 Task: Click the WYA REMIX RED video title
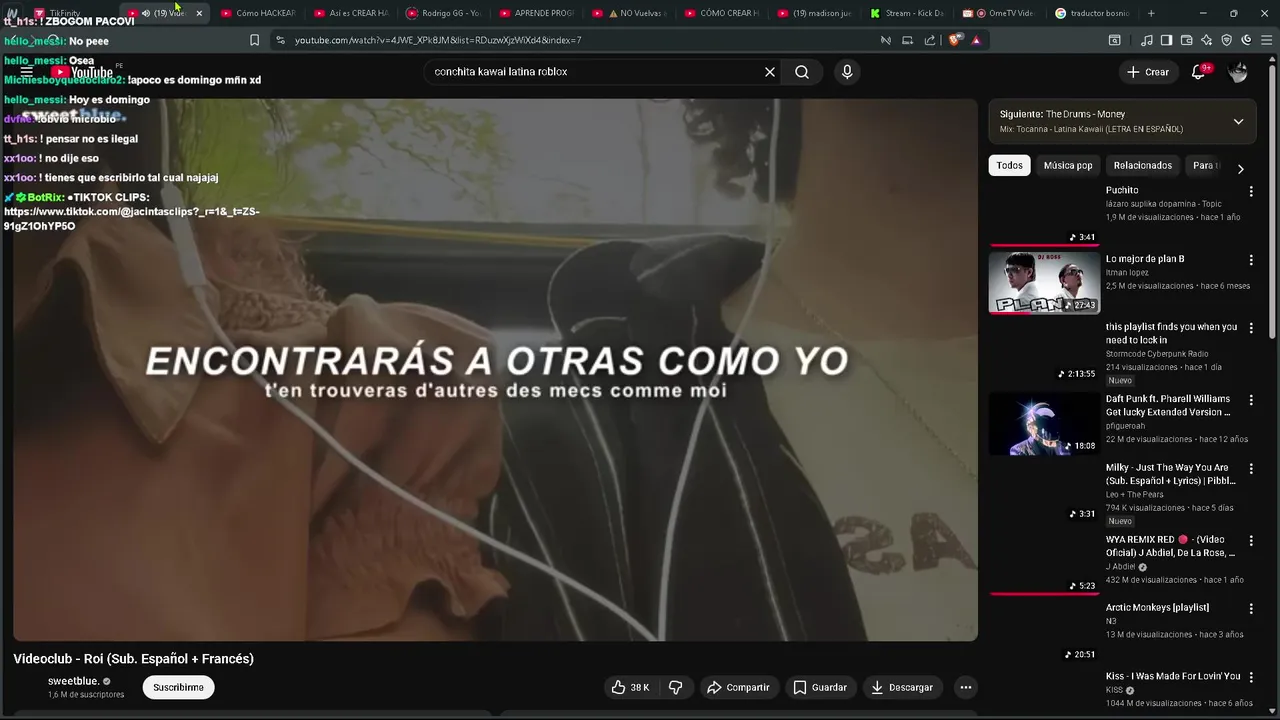click(x=1171, y=546)
